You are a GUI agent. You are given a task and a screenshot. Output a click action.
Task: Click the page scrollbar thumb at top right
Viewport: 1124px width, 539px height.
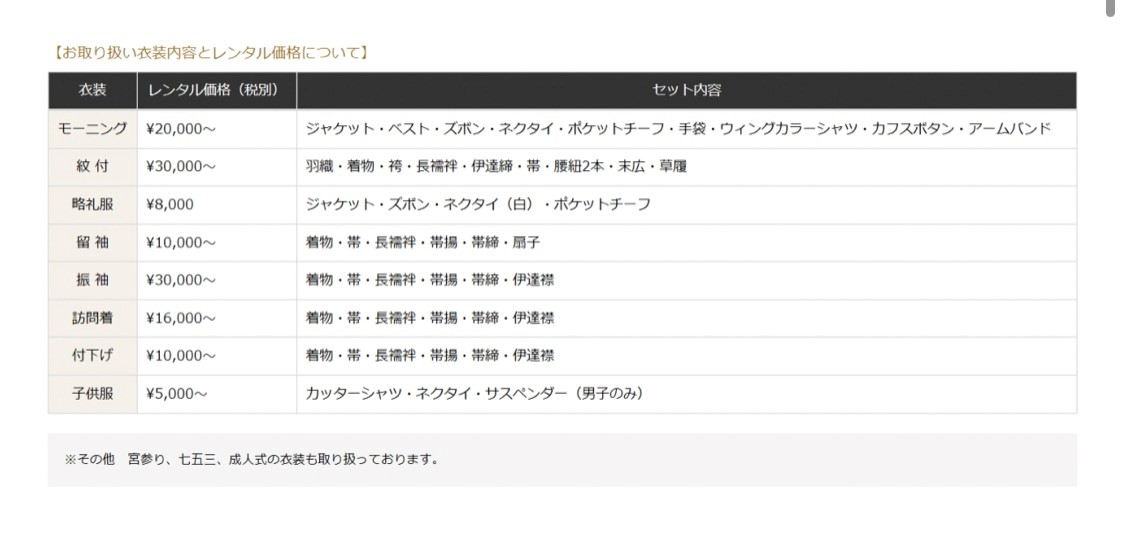(1110, 7)
